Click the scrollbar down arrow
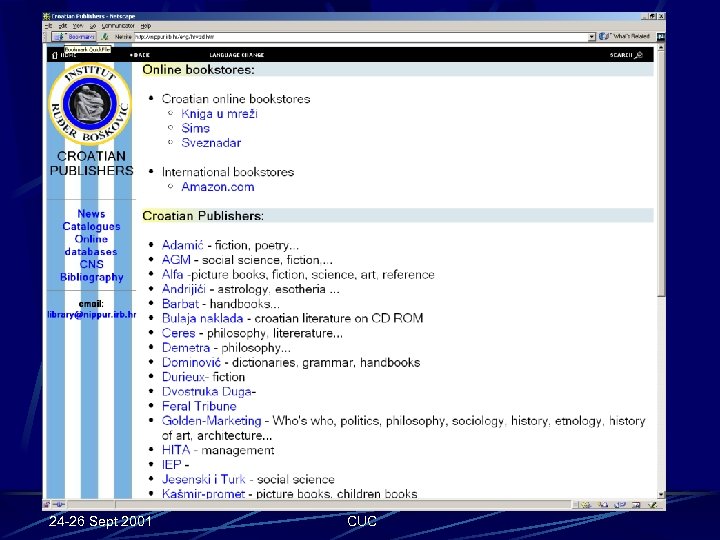The height and width of the screenshot is (540, 720). pyautogui.click(x=661, y=495)
